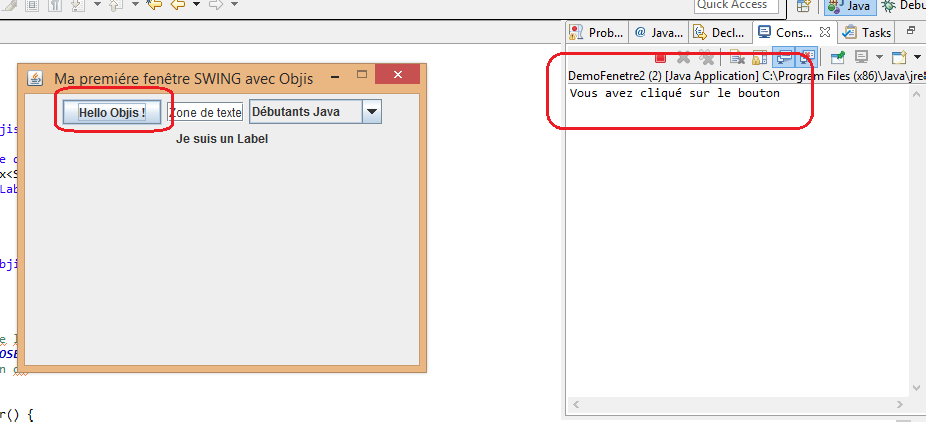This screenshot has width=932, height=428.
Task: Switch to the Java perspective
Action: coord(848,6)
